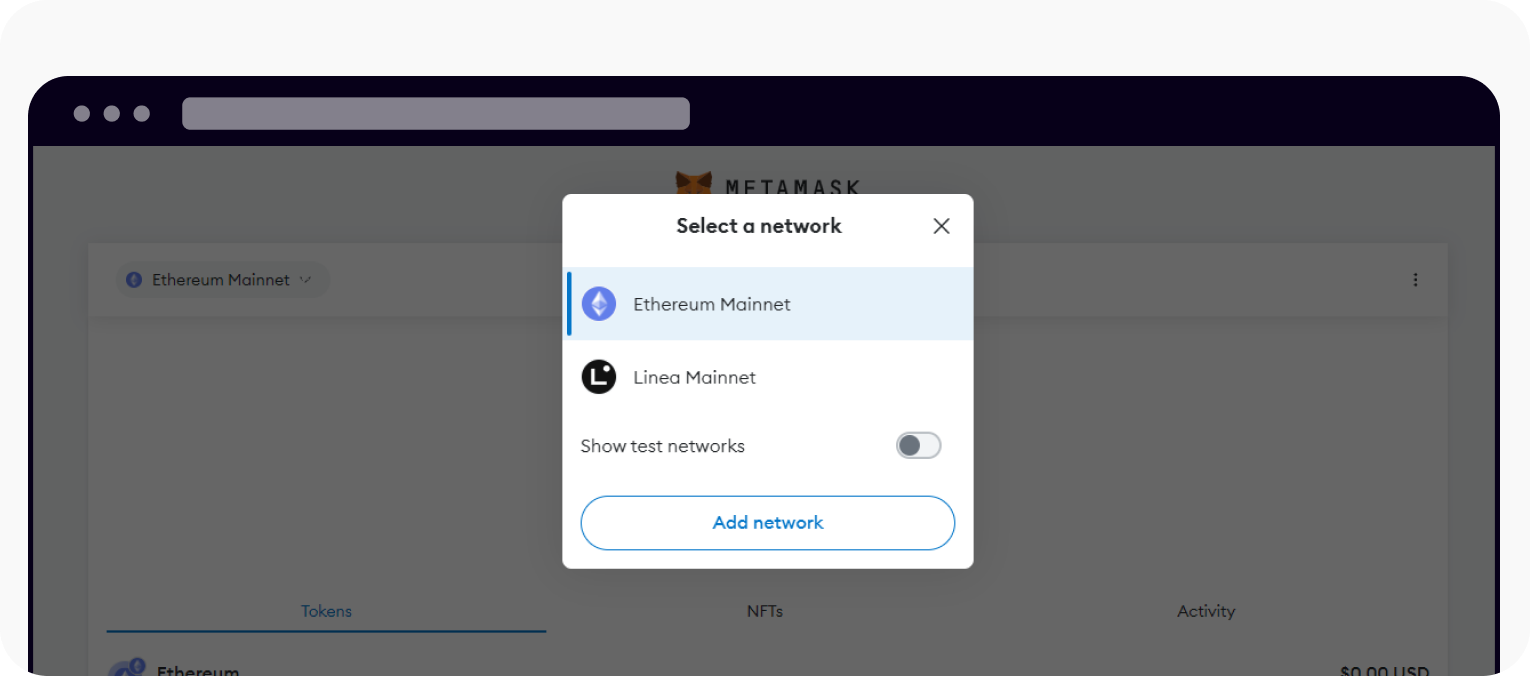The width and height of the screenshot is (1530, 676).
Task: Open the Ethereum Mainnet chevron dropdown
Action: point(306,280)
